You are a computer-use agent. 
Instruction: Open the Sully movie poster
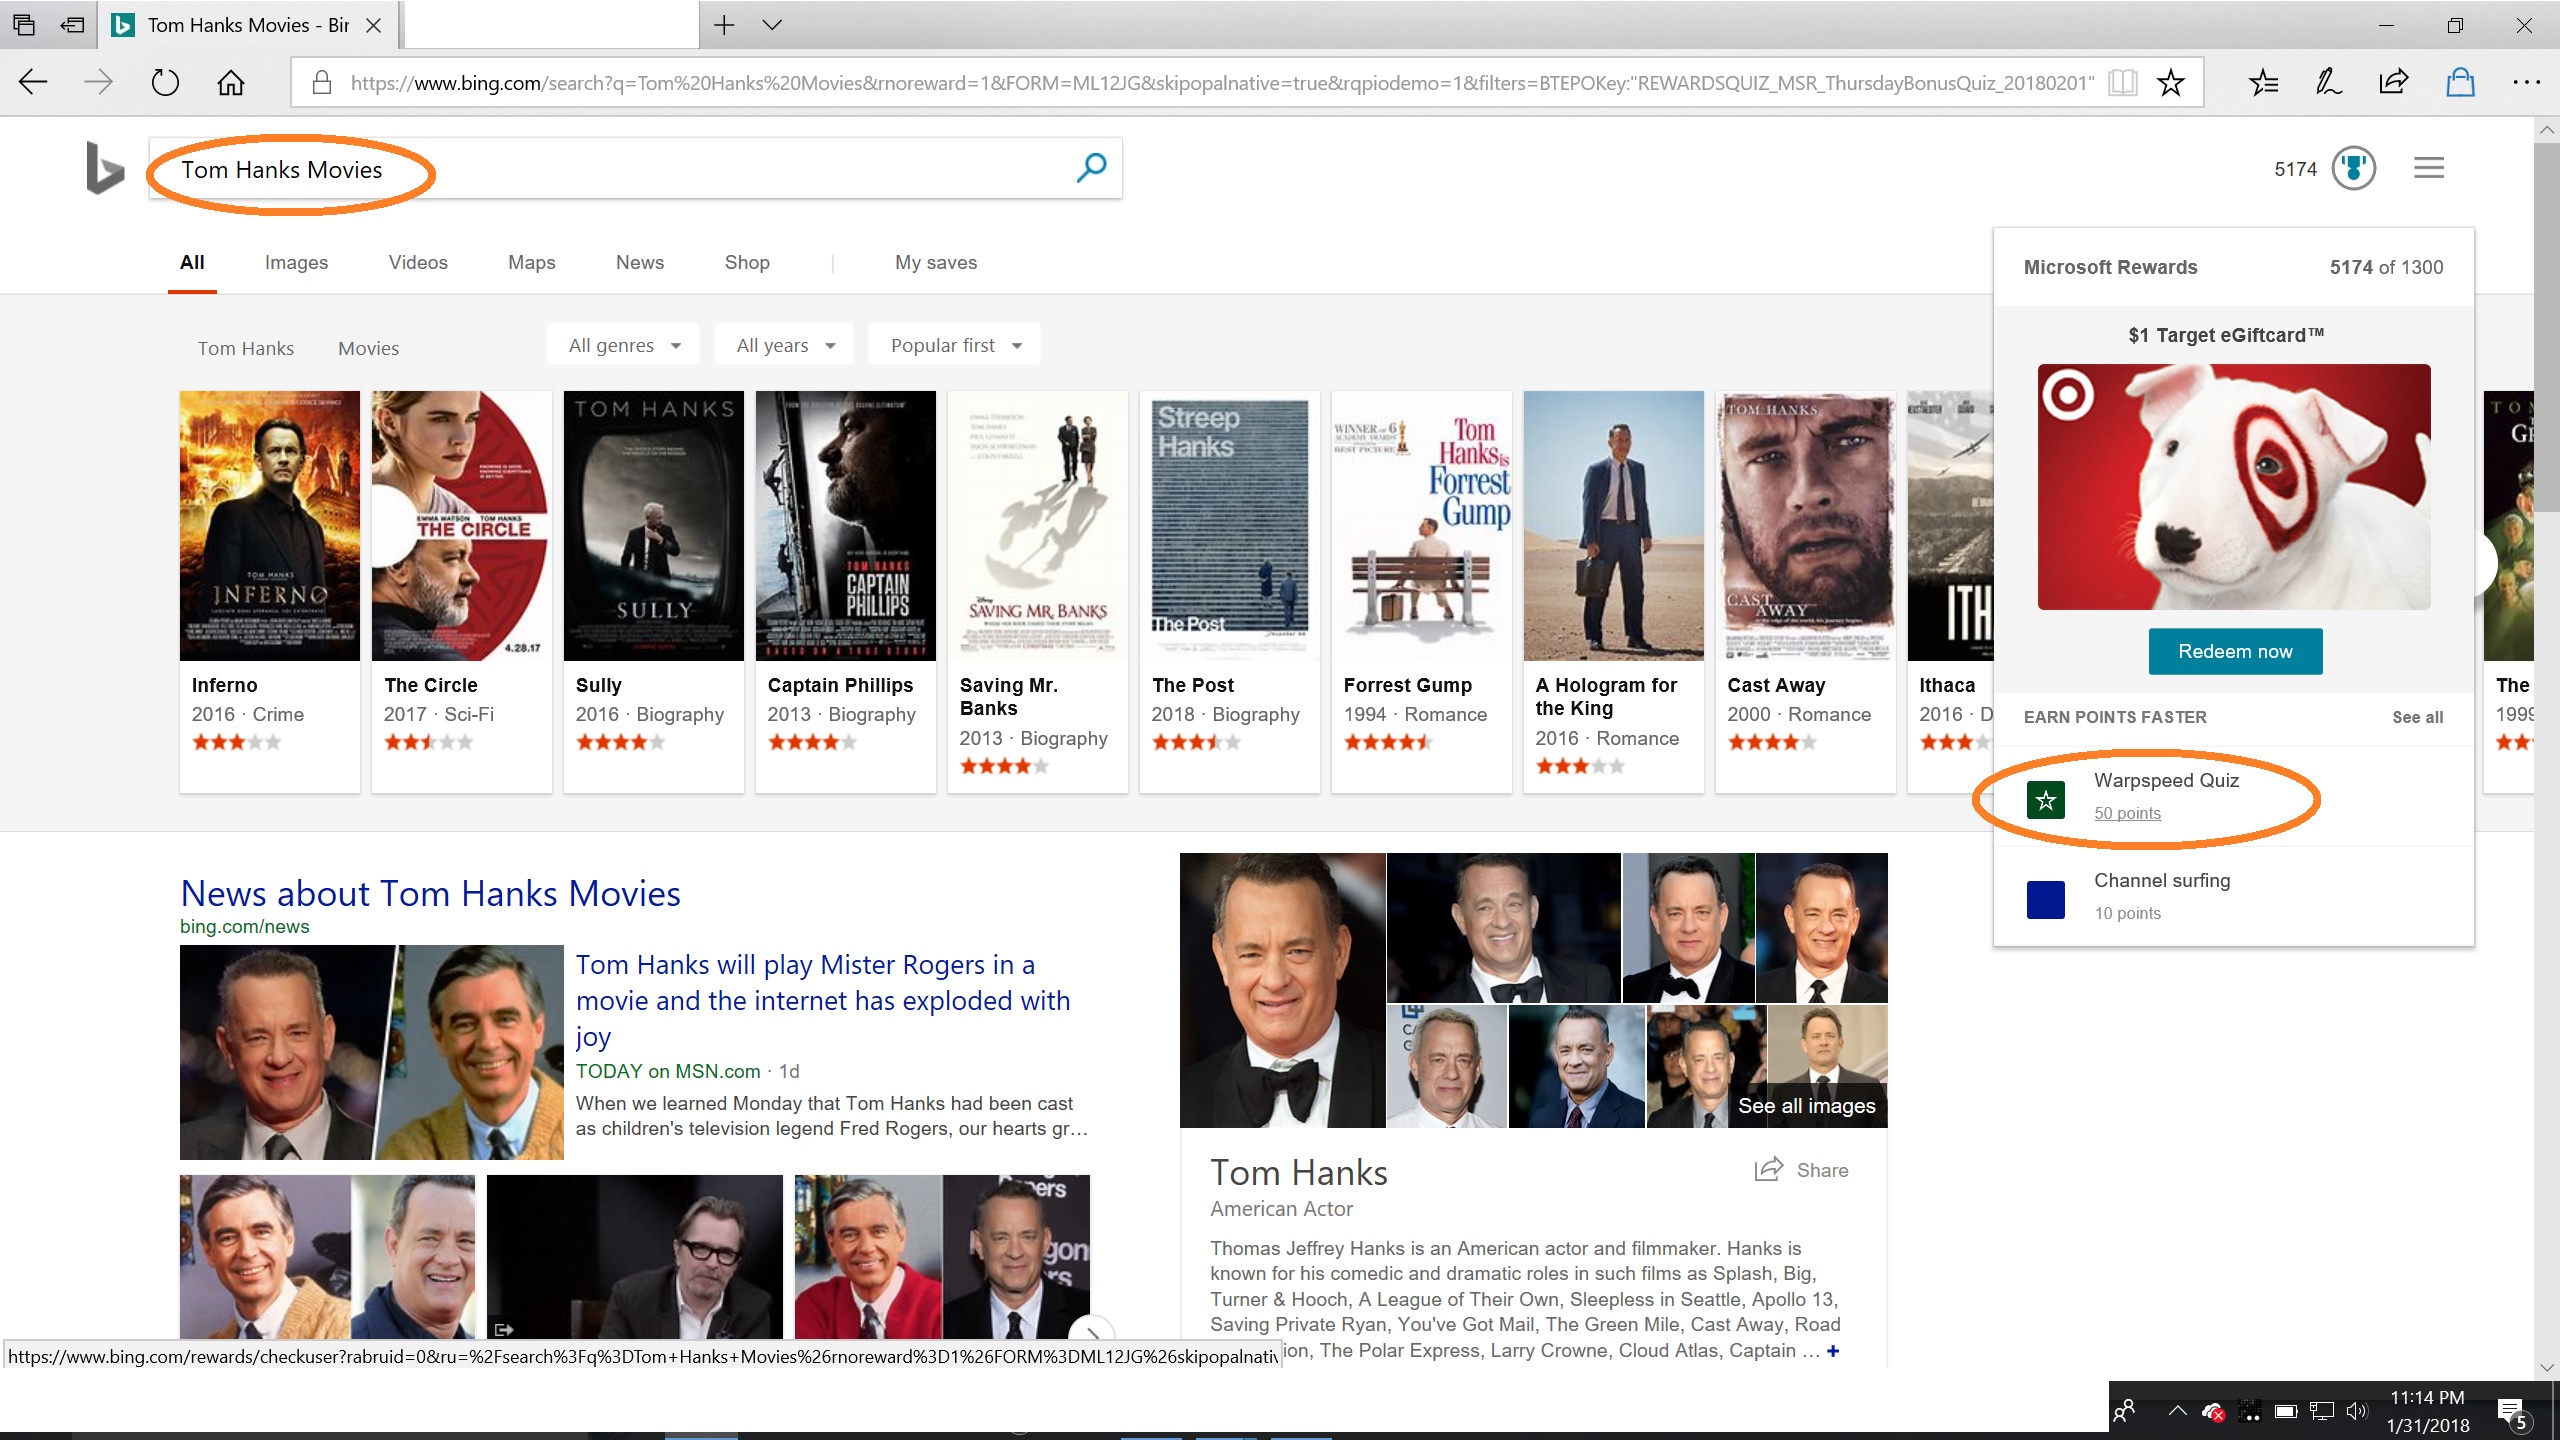(653, 525)
